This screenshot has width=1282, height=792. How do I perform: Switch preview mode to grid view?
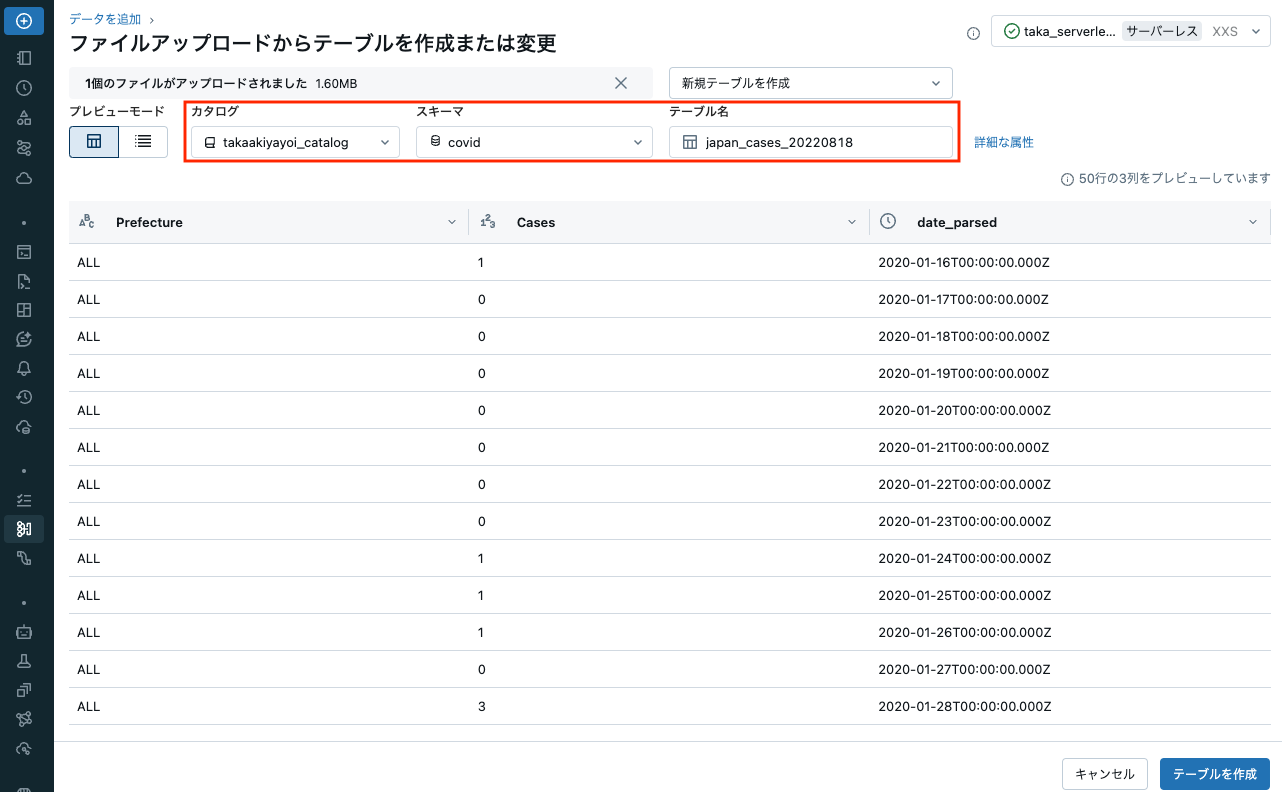(x=93, y=141)
